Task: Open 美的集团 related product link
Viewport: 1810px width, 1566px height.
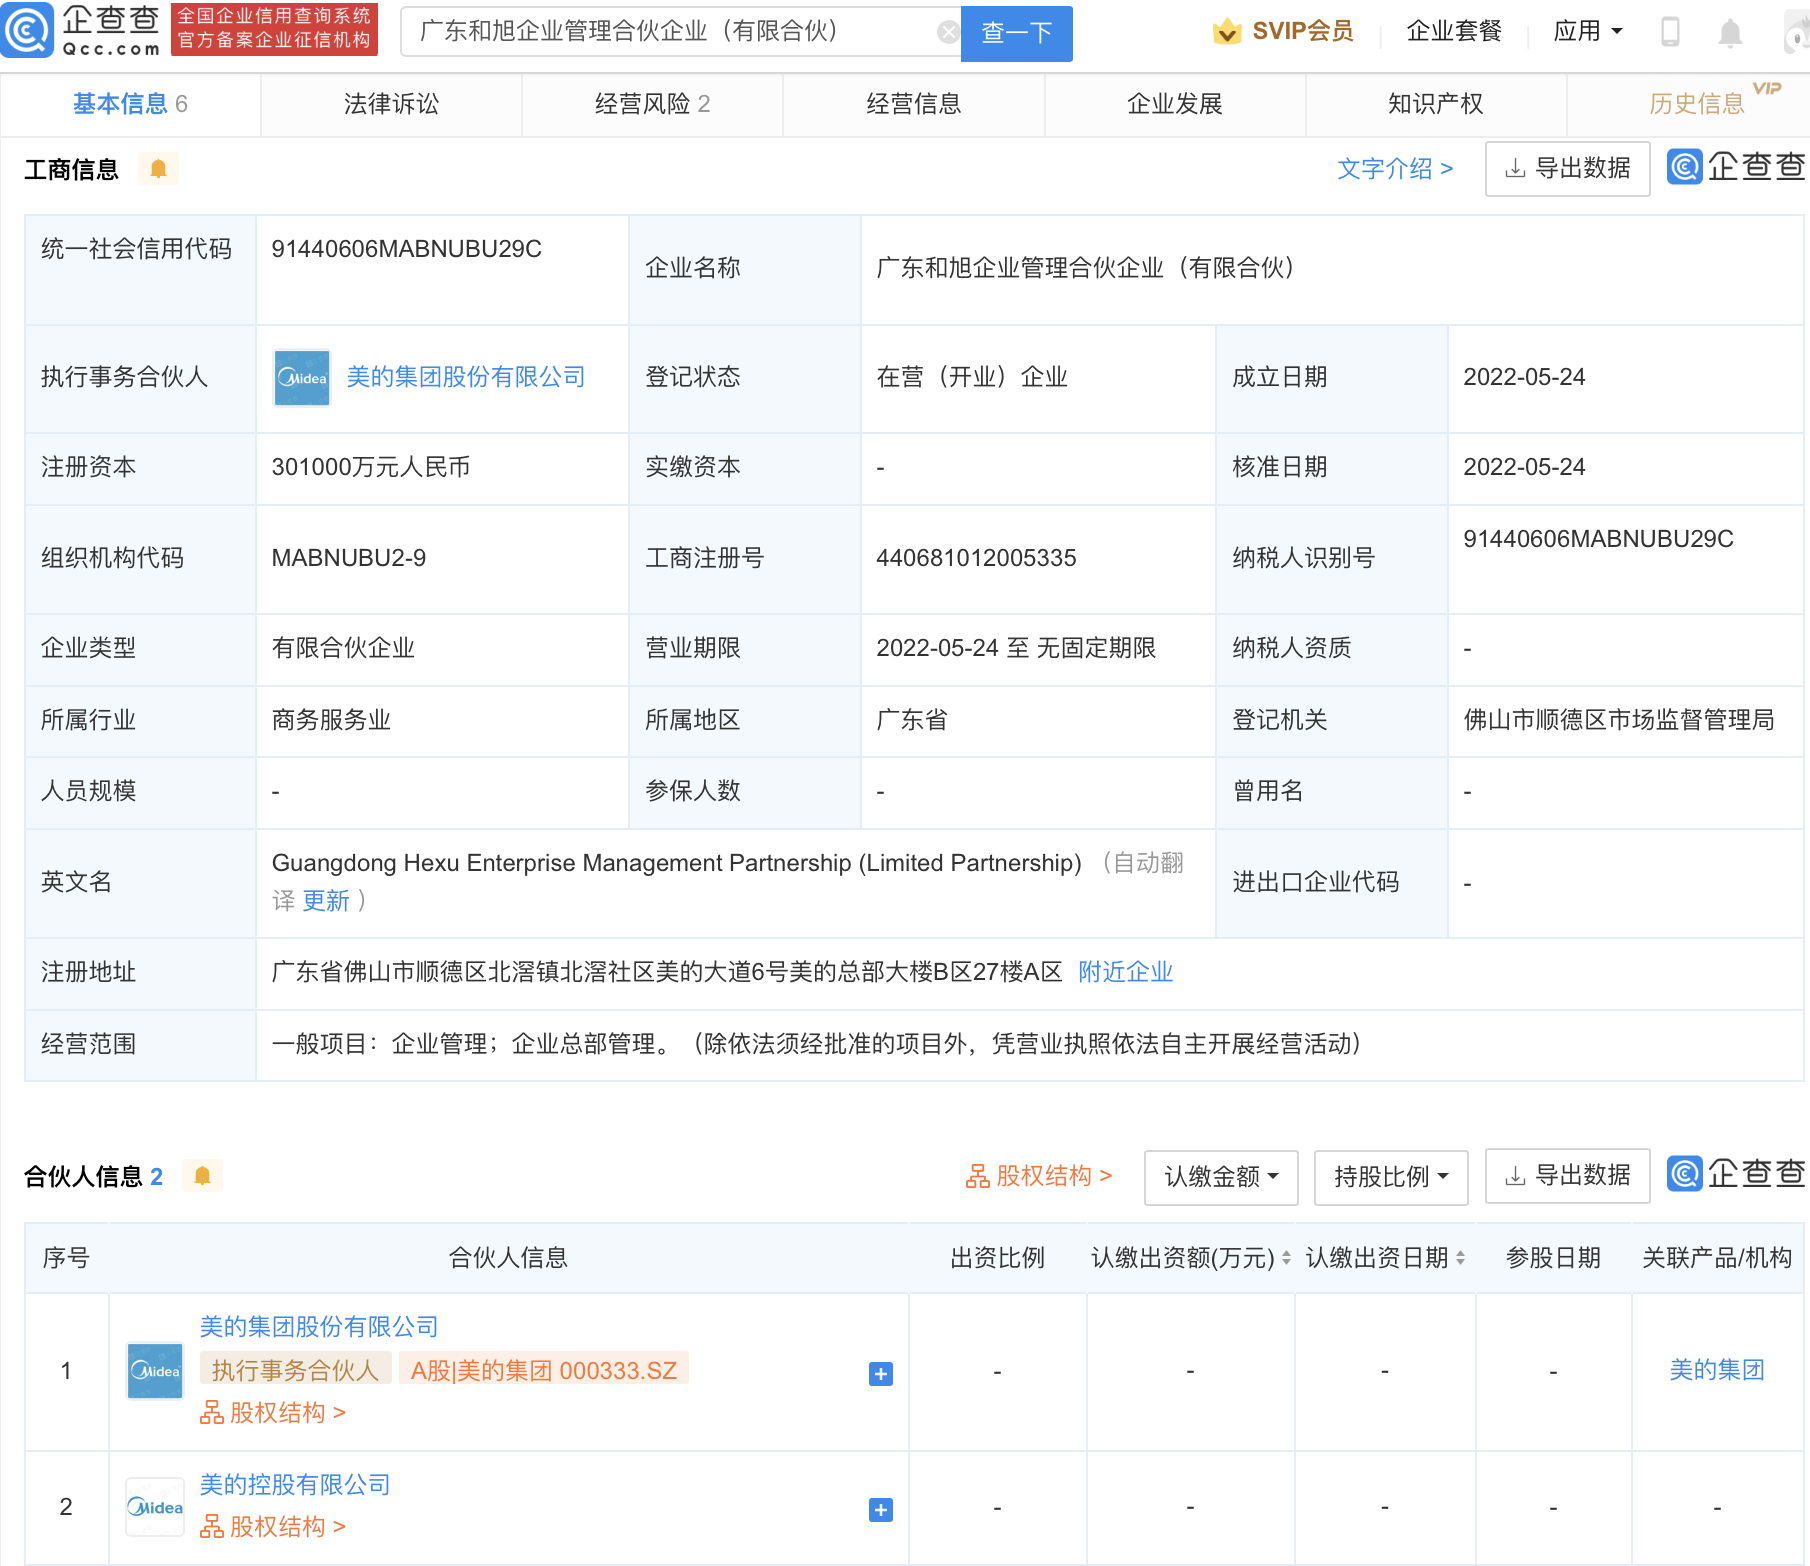Action: coord(1717,1370)
